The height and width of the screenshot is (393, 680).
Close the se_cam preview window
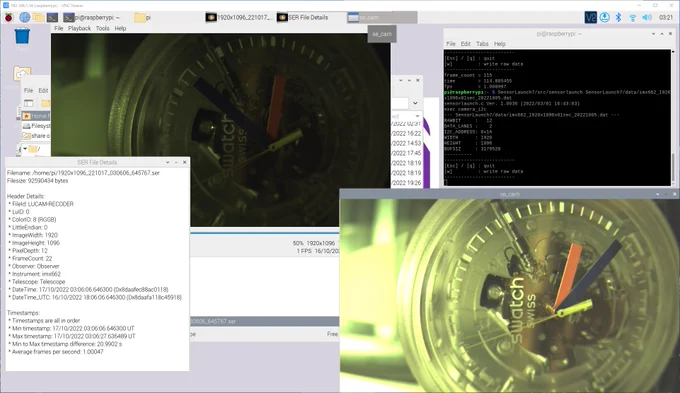(x=674, y=194)
